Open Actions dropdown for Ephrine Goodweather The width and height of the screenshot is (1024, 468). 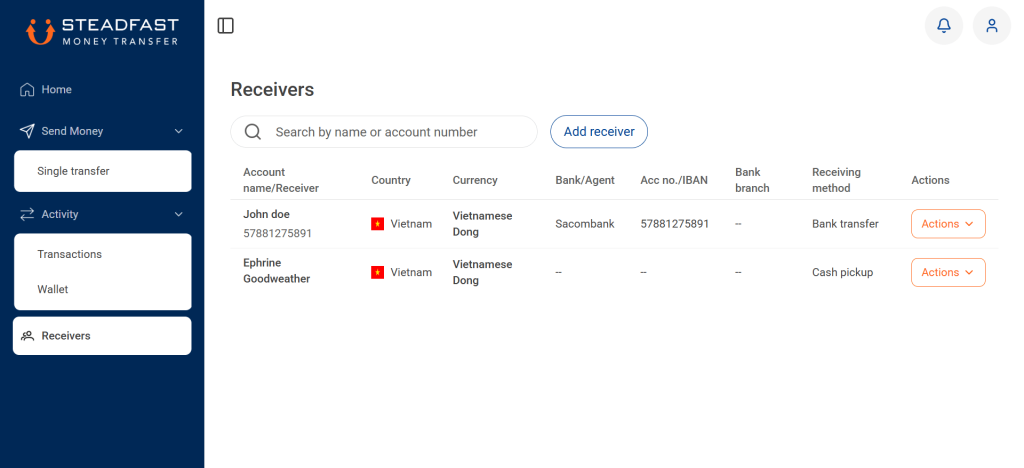point(948,272)
